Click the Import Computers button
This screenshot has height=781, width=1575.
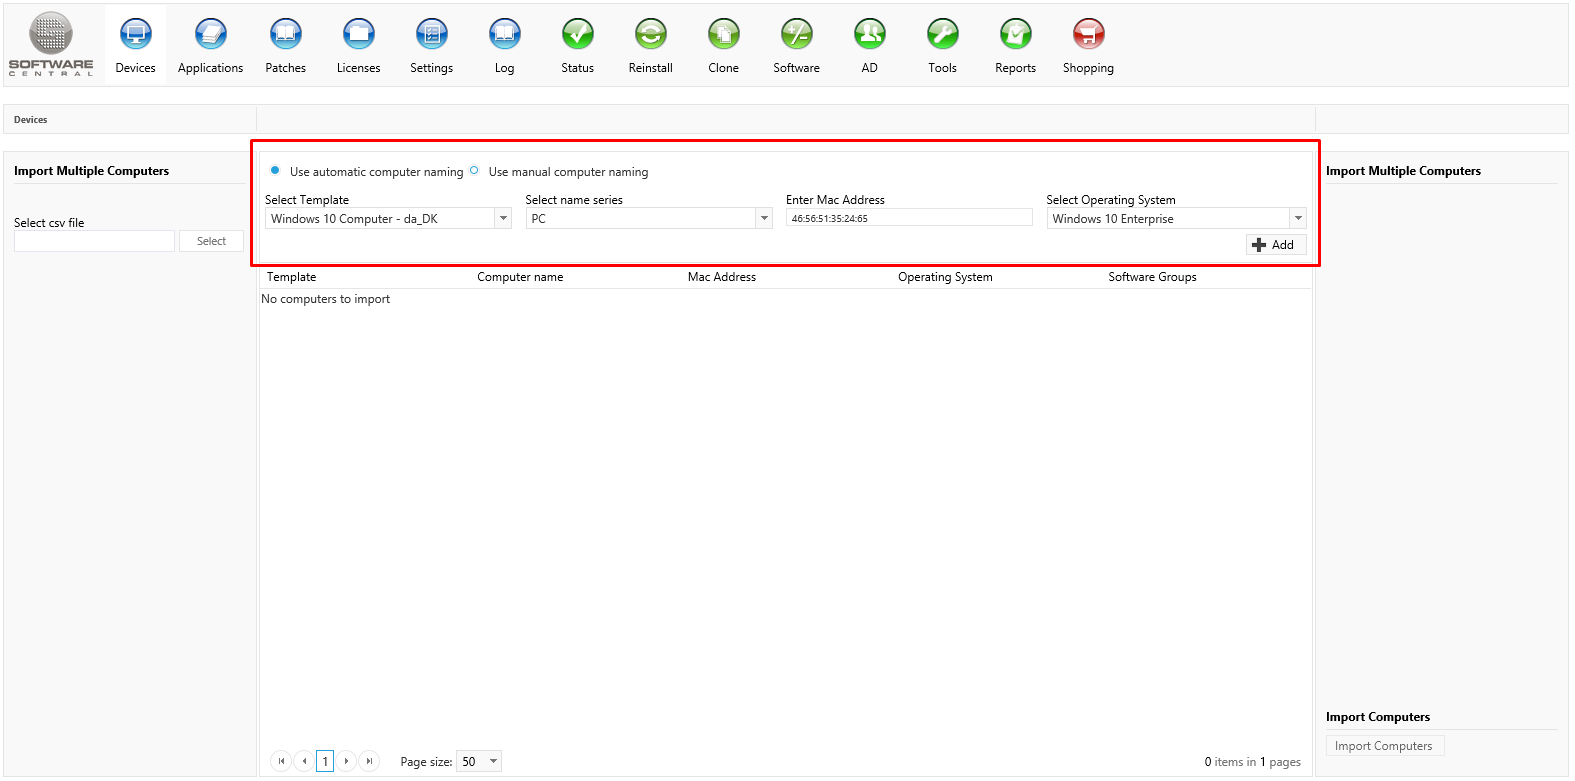click(1384, 746)
